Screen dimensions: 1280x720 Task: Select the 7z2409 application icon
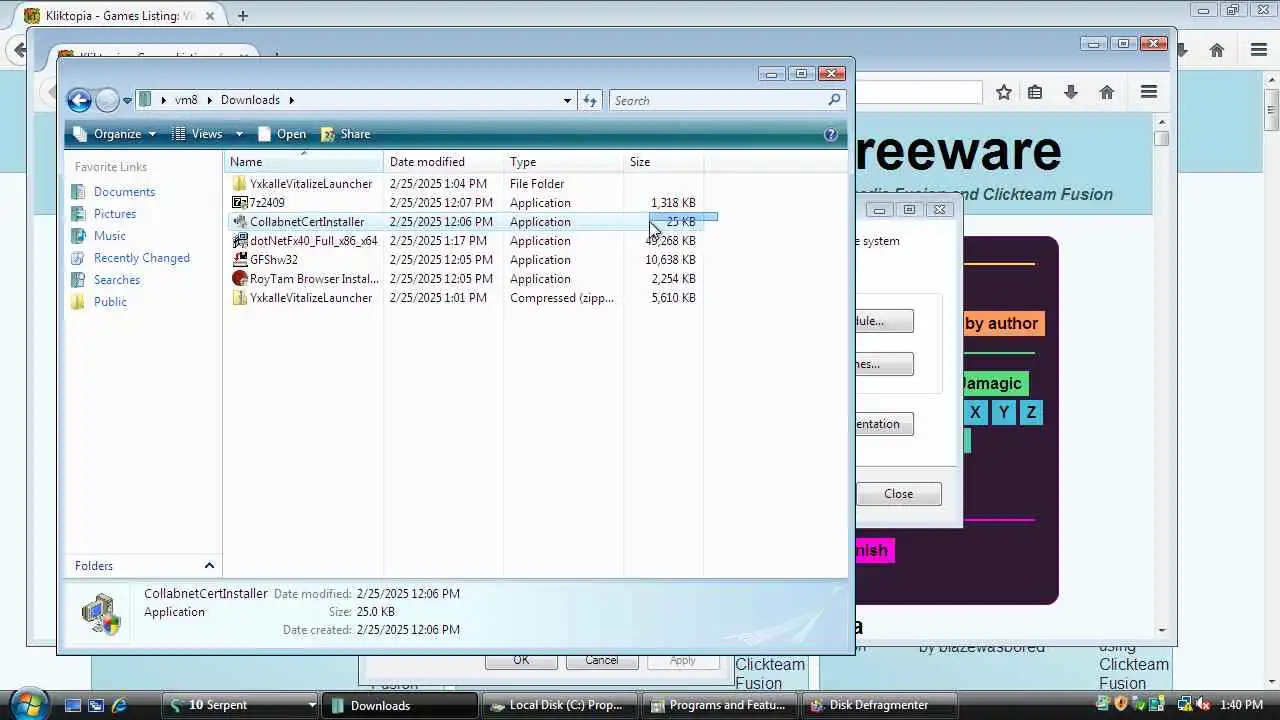pos(239,203)
